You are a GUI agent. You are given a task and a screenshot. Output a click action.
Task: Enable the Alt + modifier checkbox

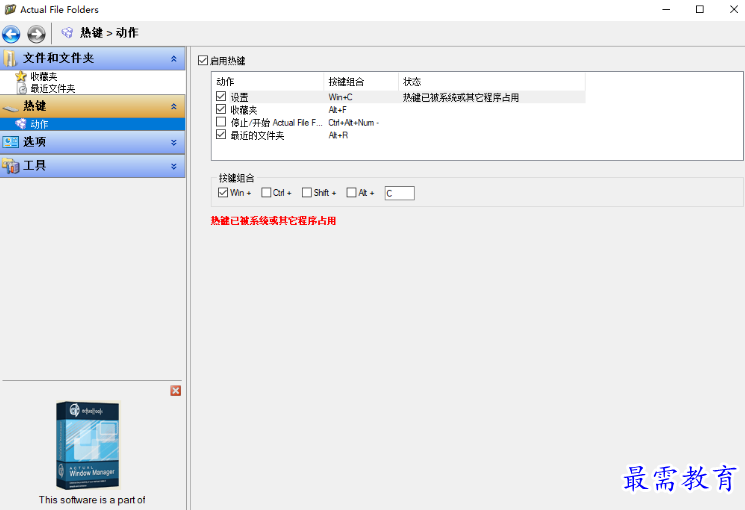pyautogui.click(x=352, y=192)
